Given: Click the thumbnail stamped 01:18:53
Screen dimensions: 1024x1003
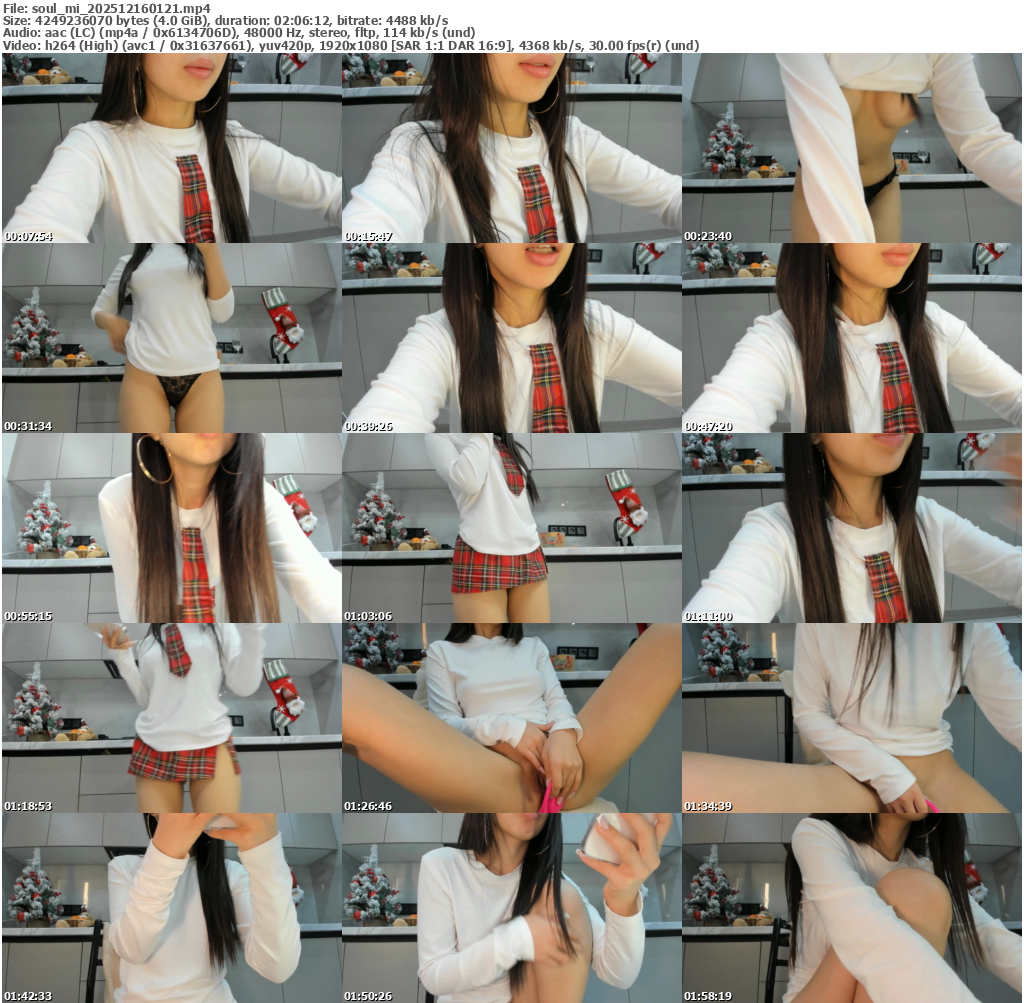Looking at the screenshot, I should click(172, 718).
